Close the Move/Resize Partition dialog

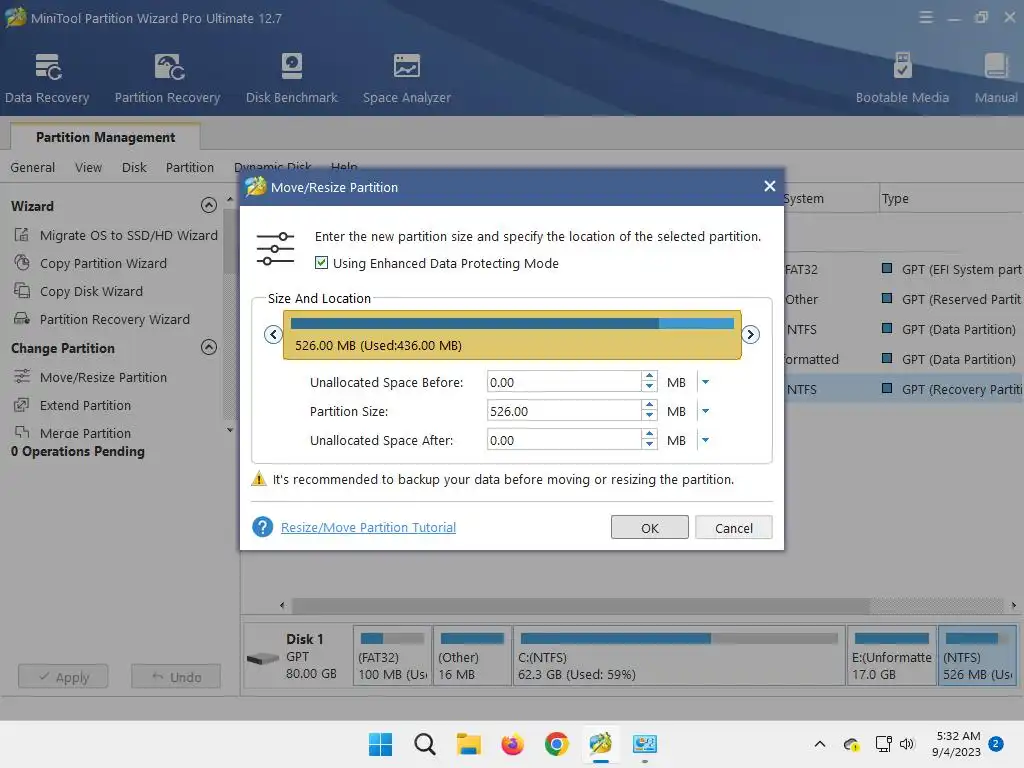(x=769, y=187)
